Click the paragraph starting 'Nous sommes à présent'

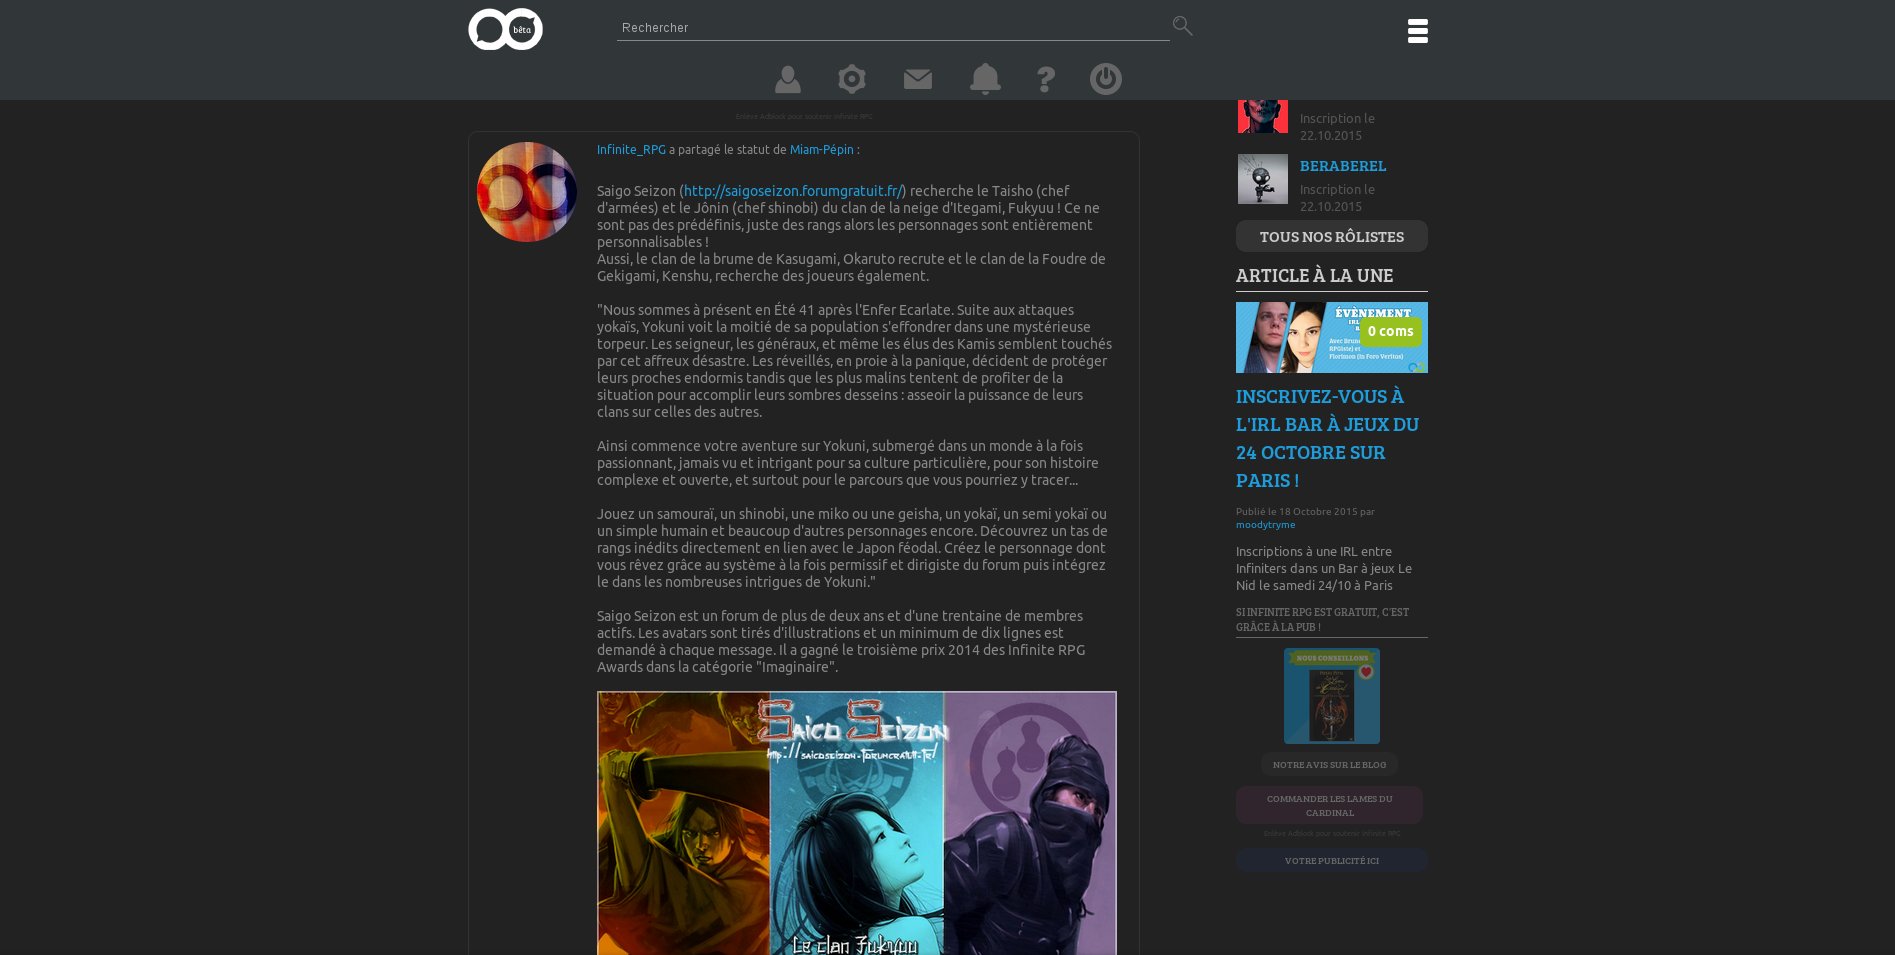click(855, 361)
